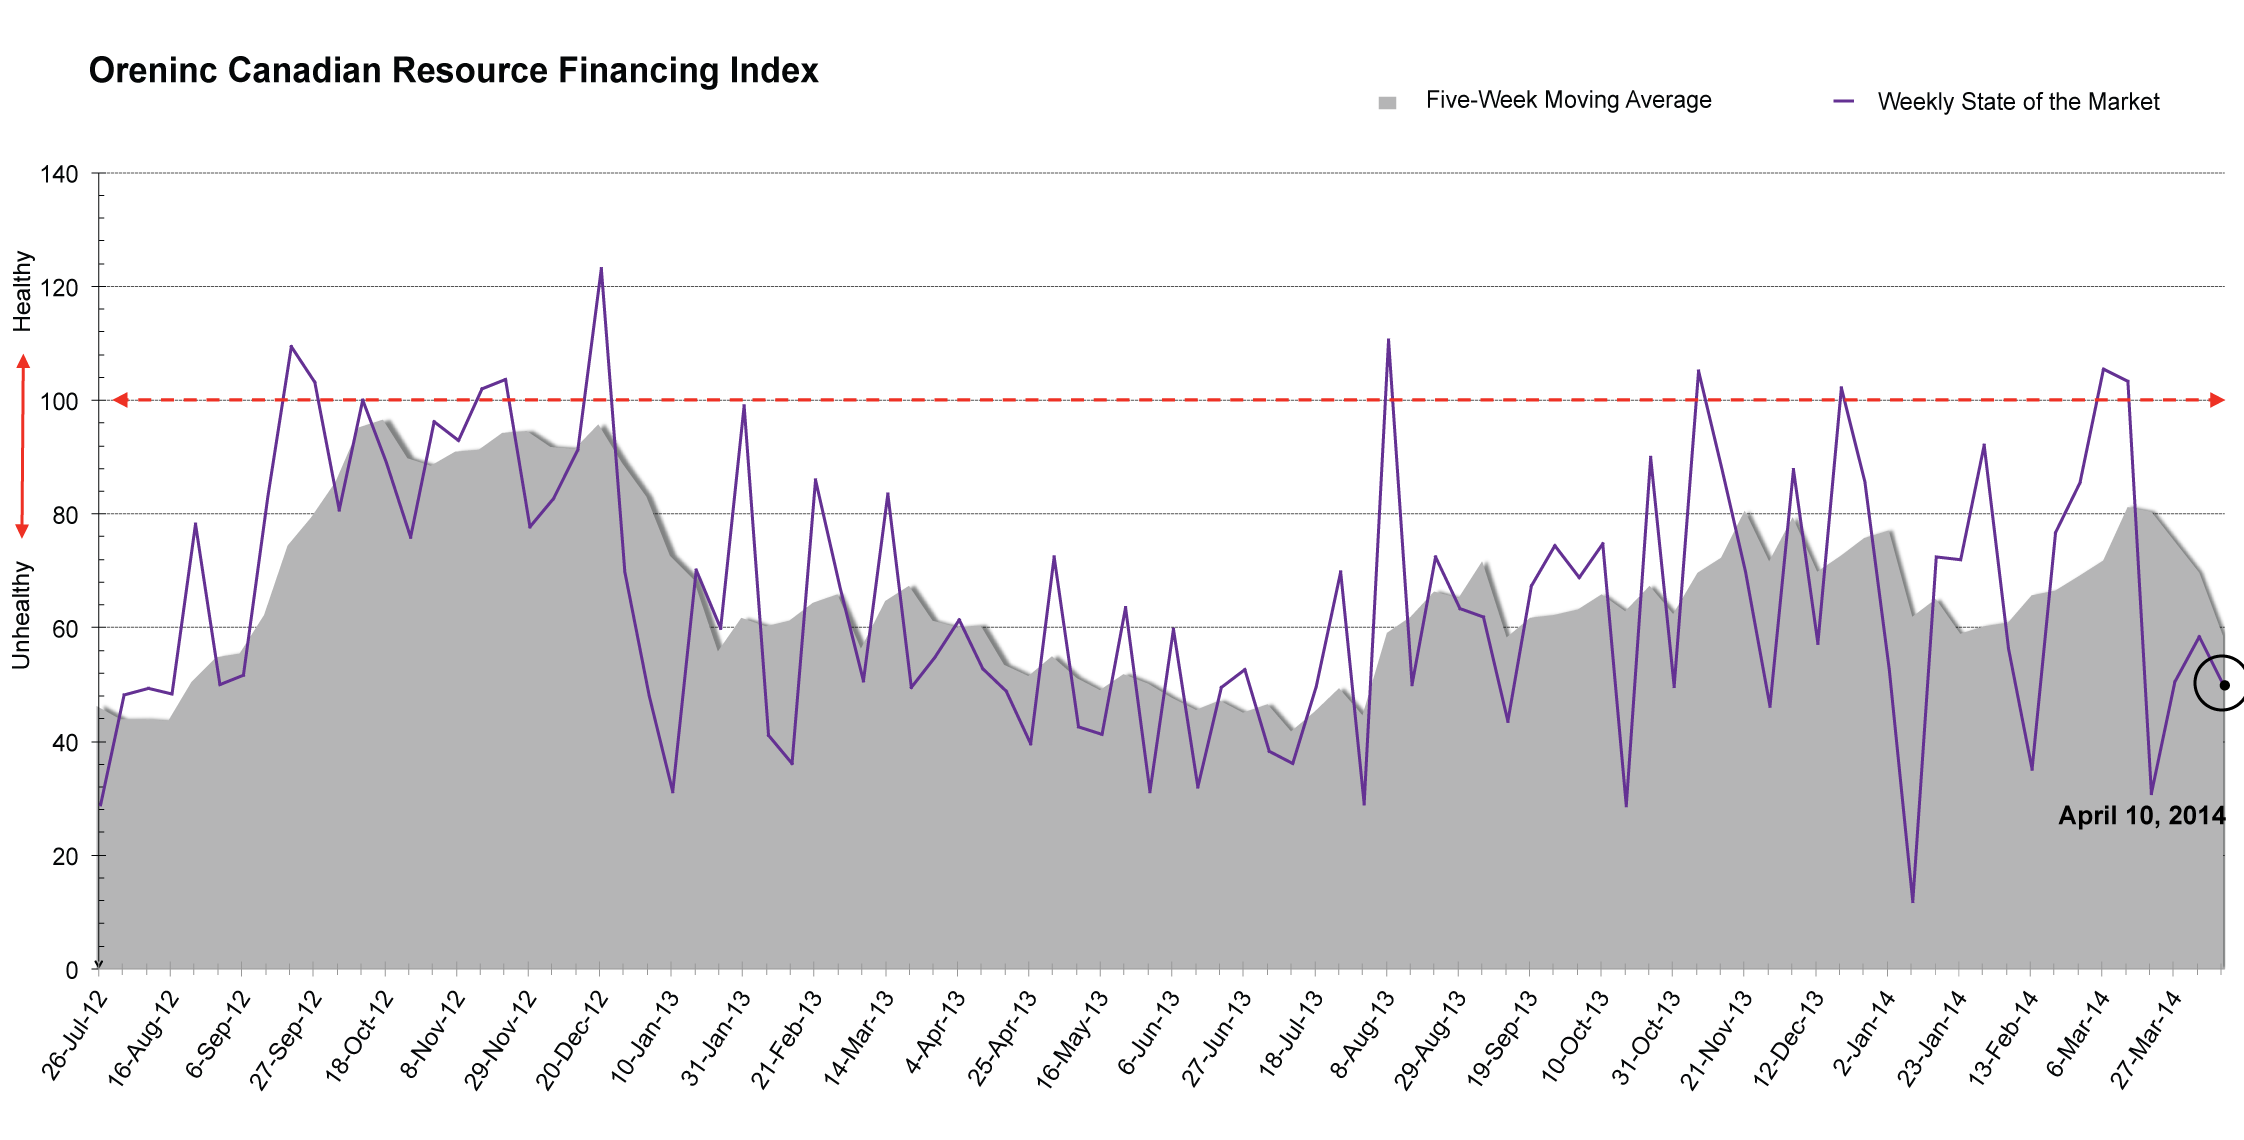Click the 27-Sep-12 date label
The image size is (2244, 1140).
coord(285,1039)
